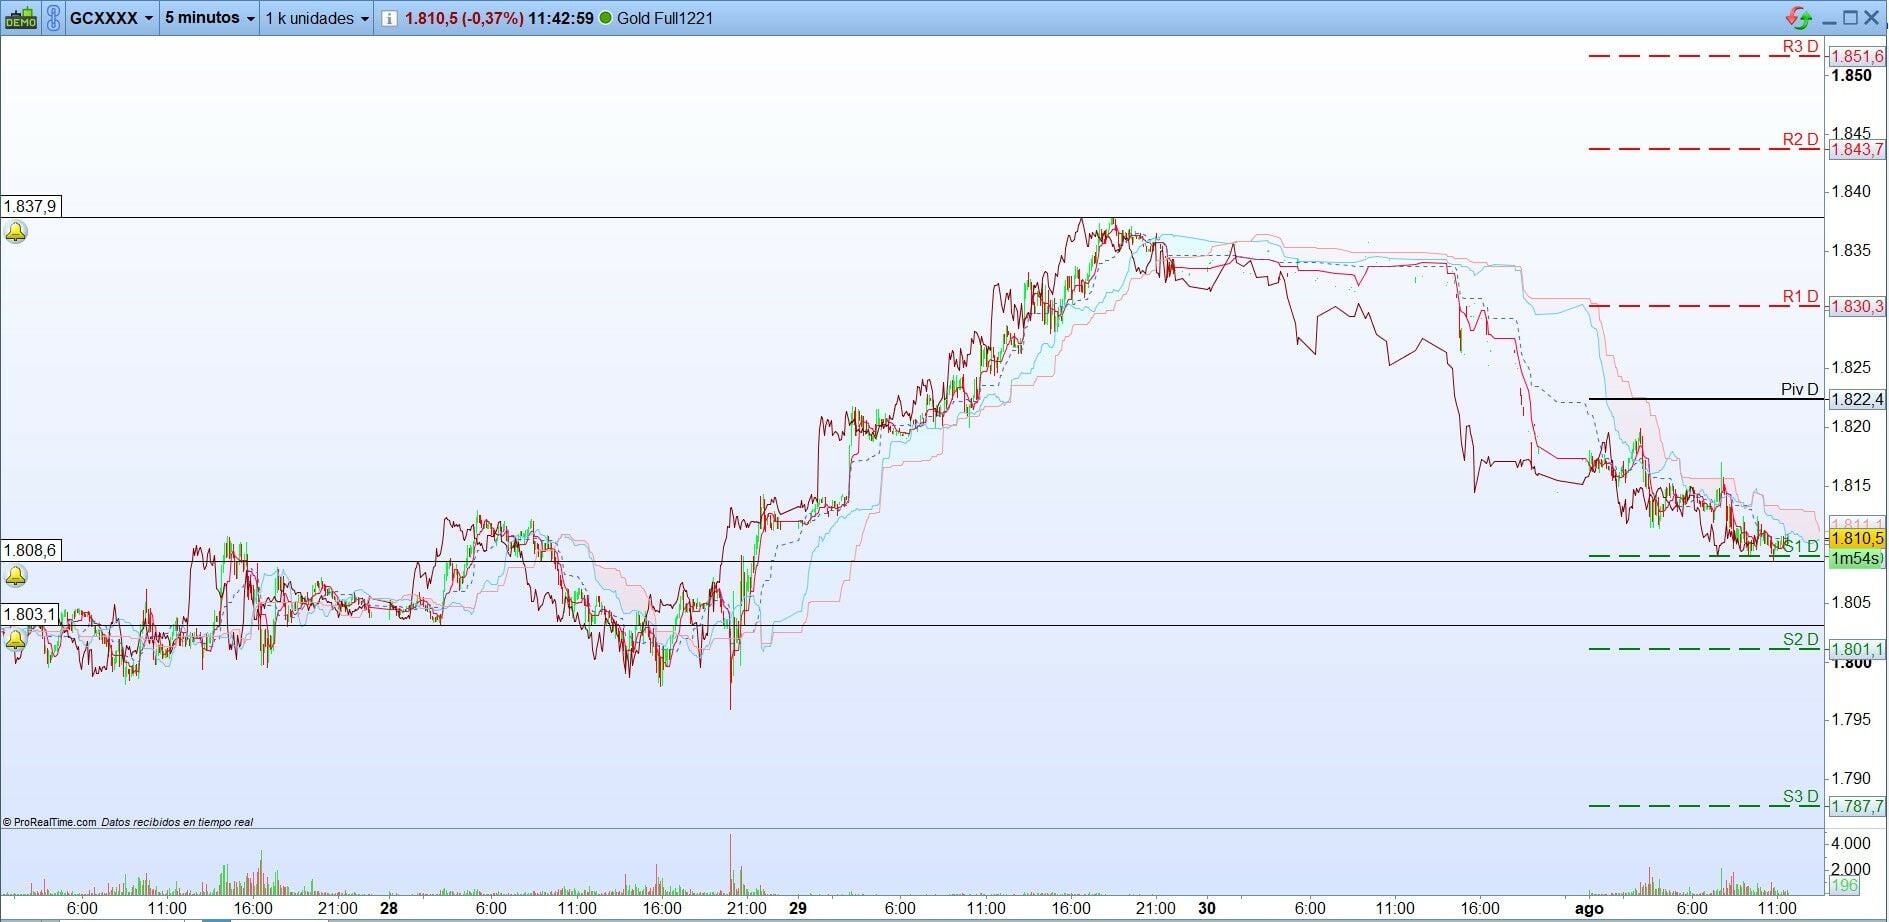Click the 29 date marker on time axis

pos(798,909)
